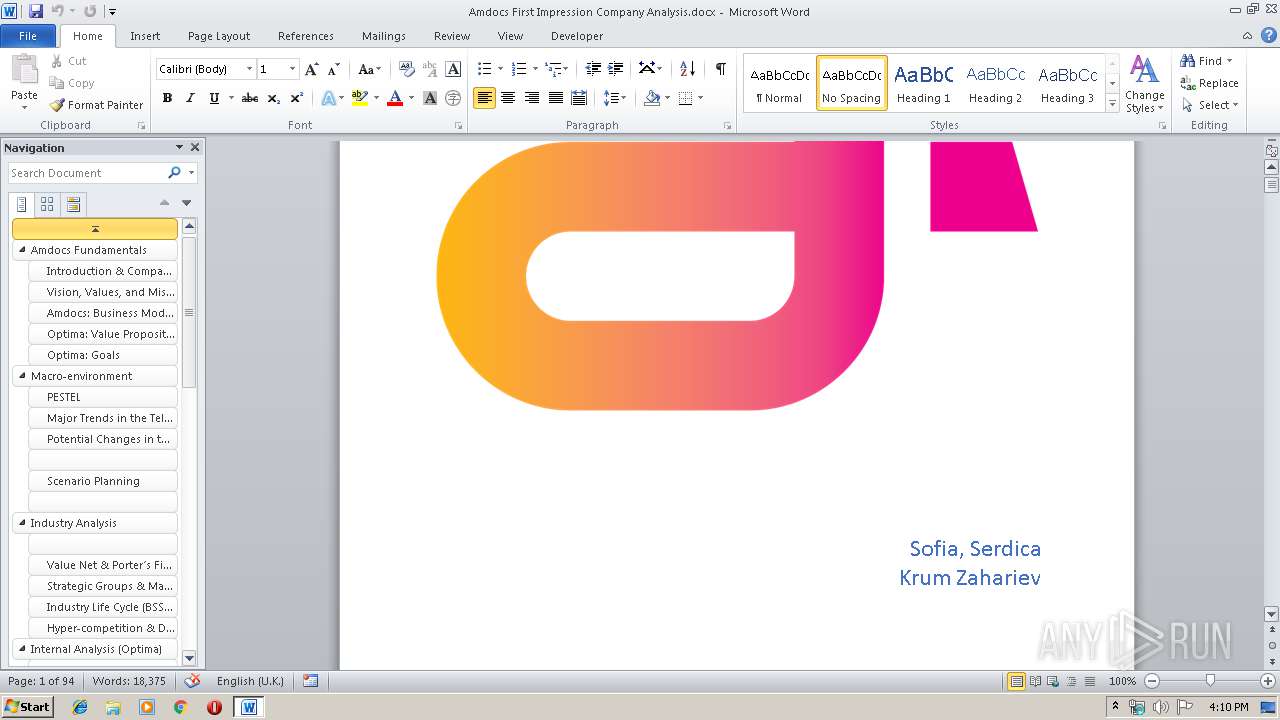1280x720 pixels.
Task: Open the Borders dropdown arrow
Action: [700, 98]
